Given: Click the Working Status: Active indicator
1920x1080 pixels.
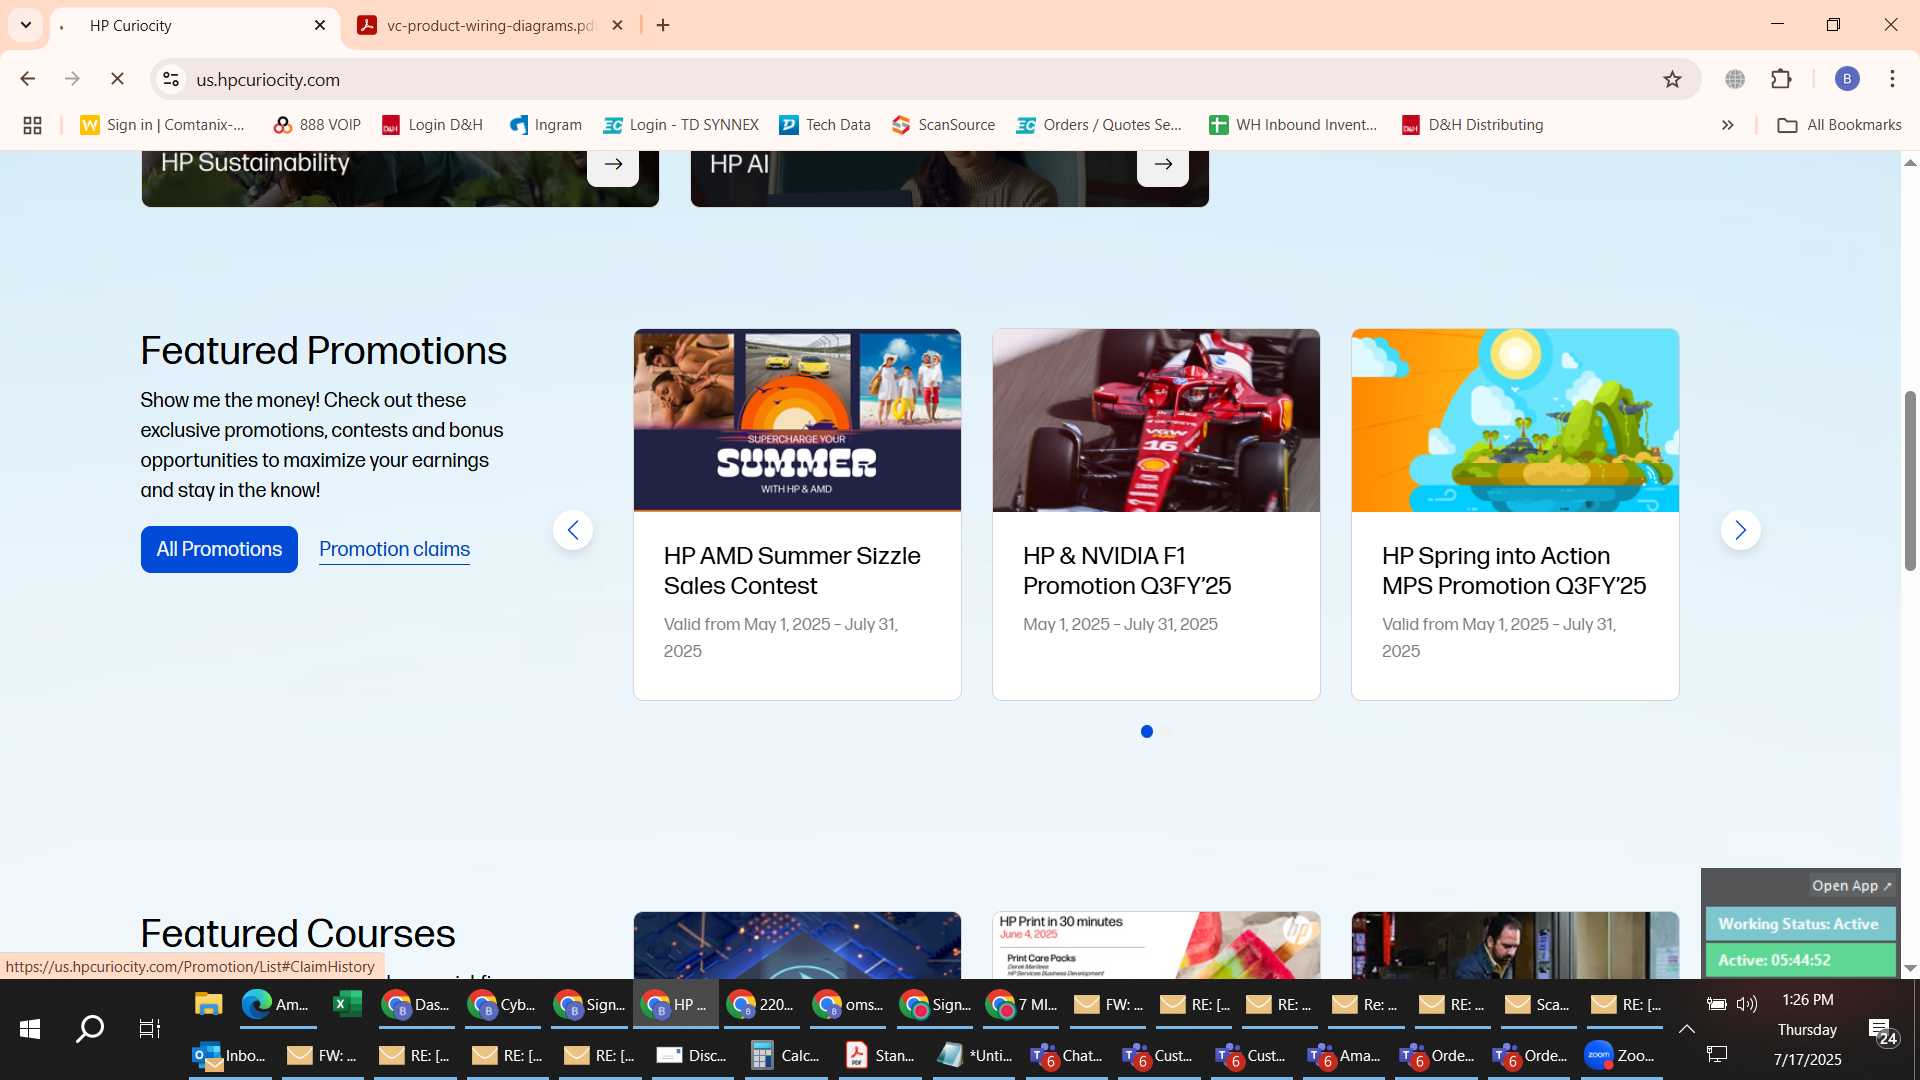Looking at the screenshot, I should pyautogui.click(x=1799, y=924).
